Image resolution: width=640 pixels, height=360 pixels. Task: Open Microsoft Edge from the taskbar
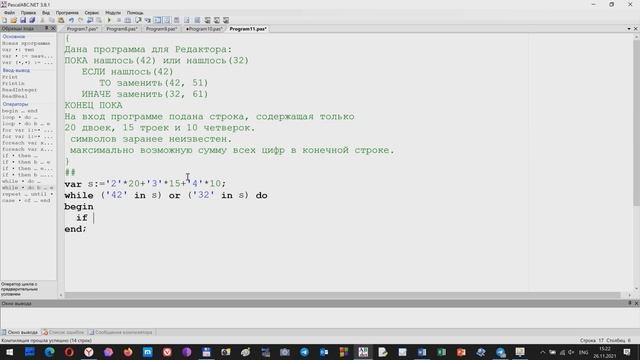pyautogui.click(x=49, y=352)
